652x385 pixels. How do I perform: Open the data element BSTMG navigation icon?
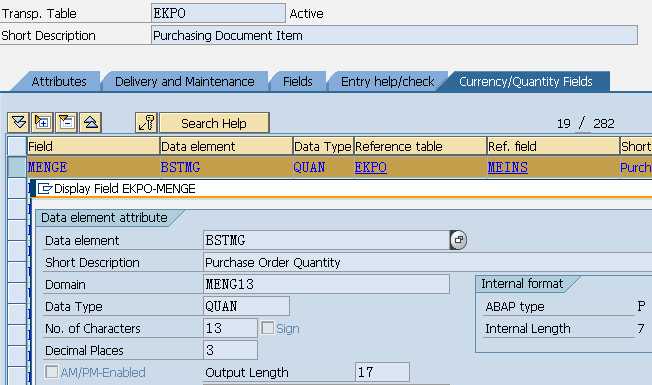pyautogui.click(x=458, y=240)
